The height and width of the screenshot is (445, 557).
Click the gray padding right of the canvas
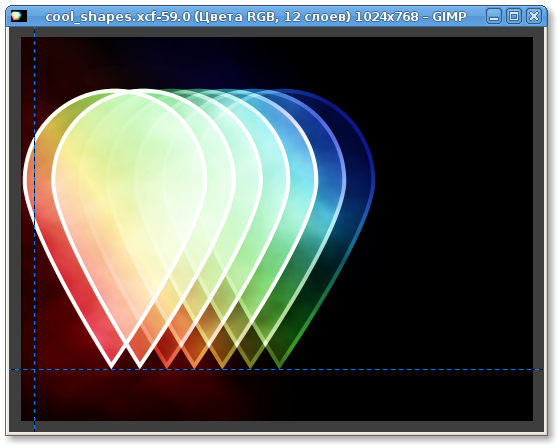538,227
